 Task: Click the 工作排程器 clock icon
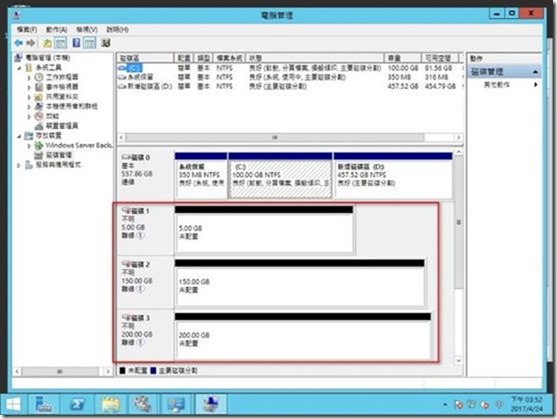(x=39, y=77)
